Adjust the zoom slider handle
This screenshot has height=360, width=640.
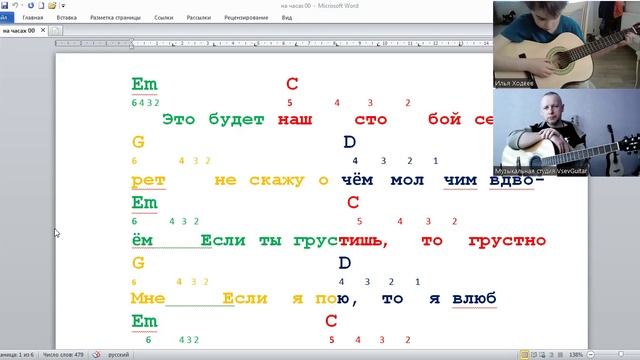click(621, 355)
